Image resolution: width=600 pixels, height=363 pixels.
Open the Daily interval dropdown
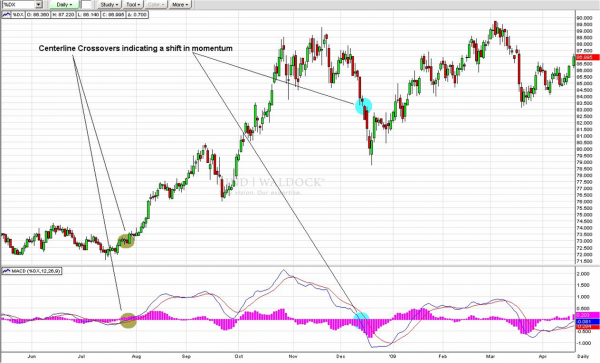pos(65,5)
